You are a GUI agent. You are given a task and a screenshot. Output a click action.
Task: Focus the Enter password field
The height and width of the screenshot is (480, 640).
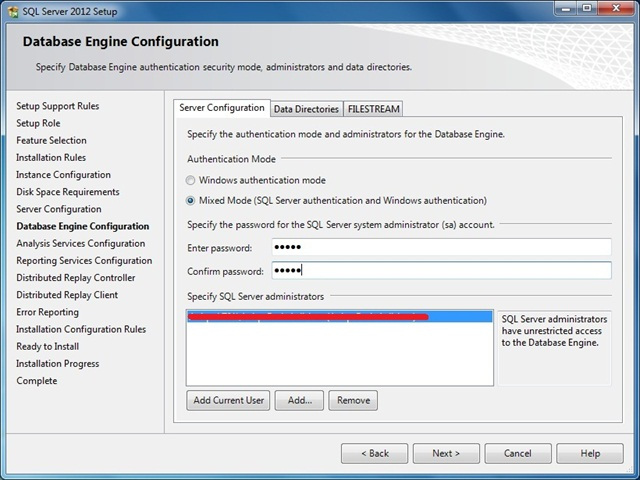442,247
